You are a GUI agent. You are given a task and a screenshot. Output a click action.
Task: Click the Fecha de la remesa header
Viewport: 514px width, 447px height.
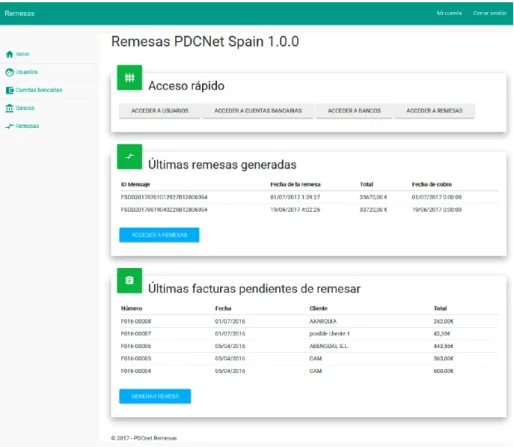click(x=295, y=184)
